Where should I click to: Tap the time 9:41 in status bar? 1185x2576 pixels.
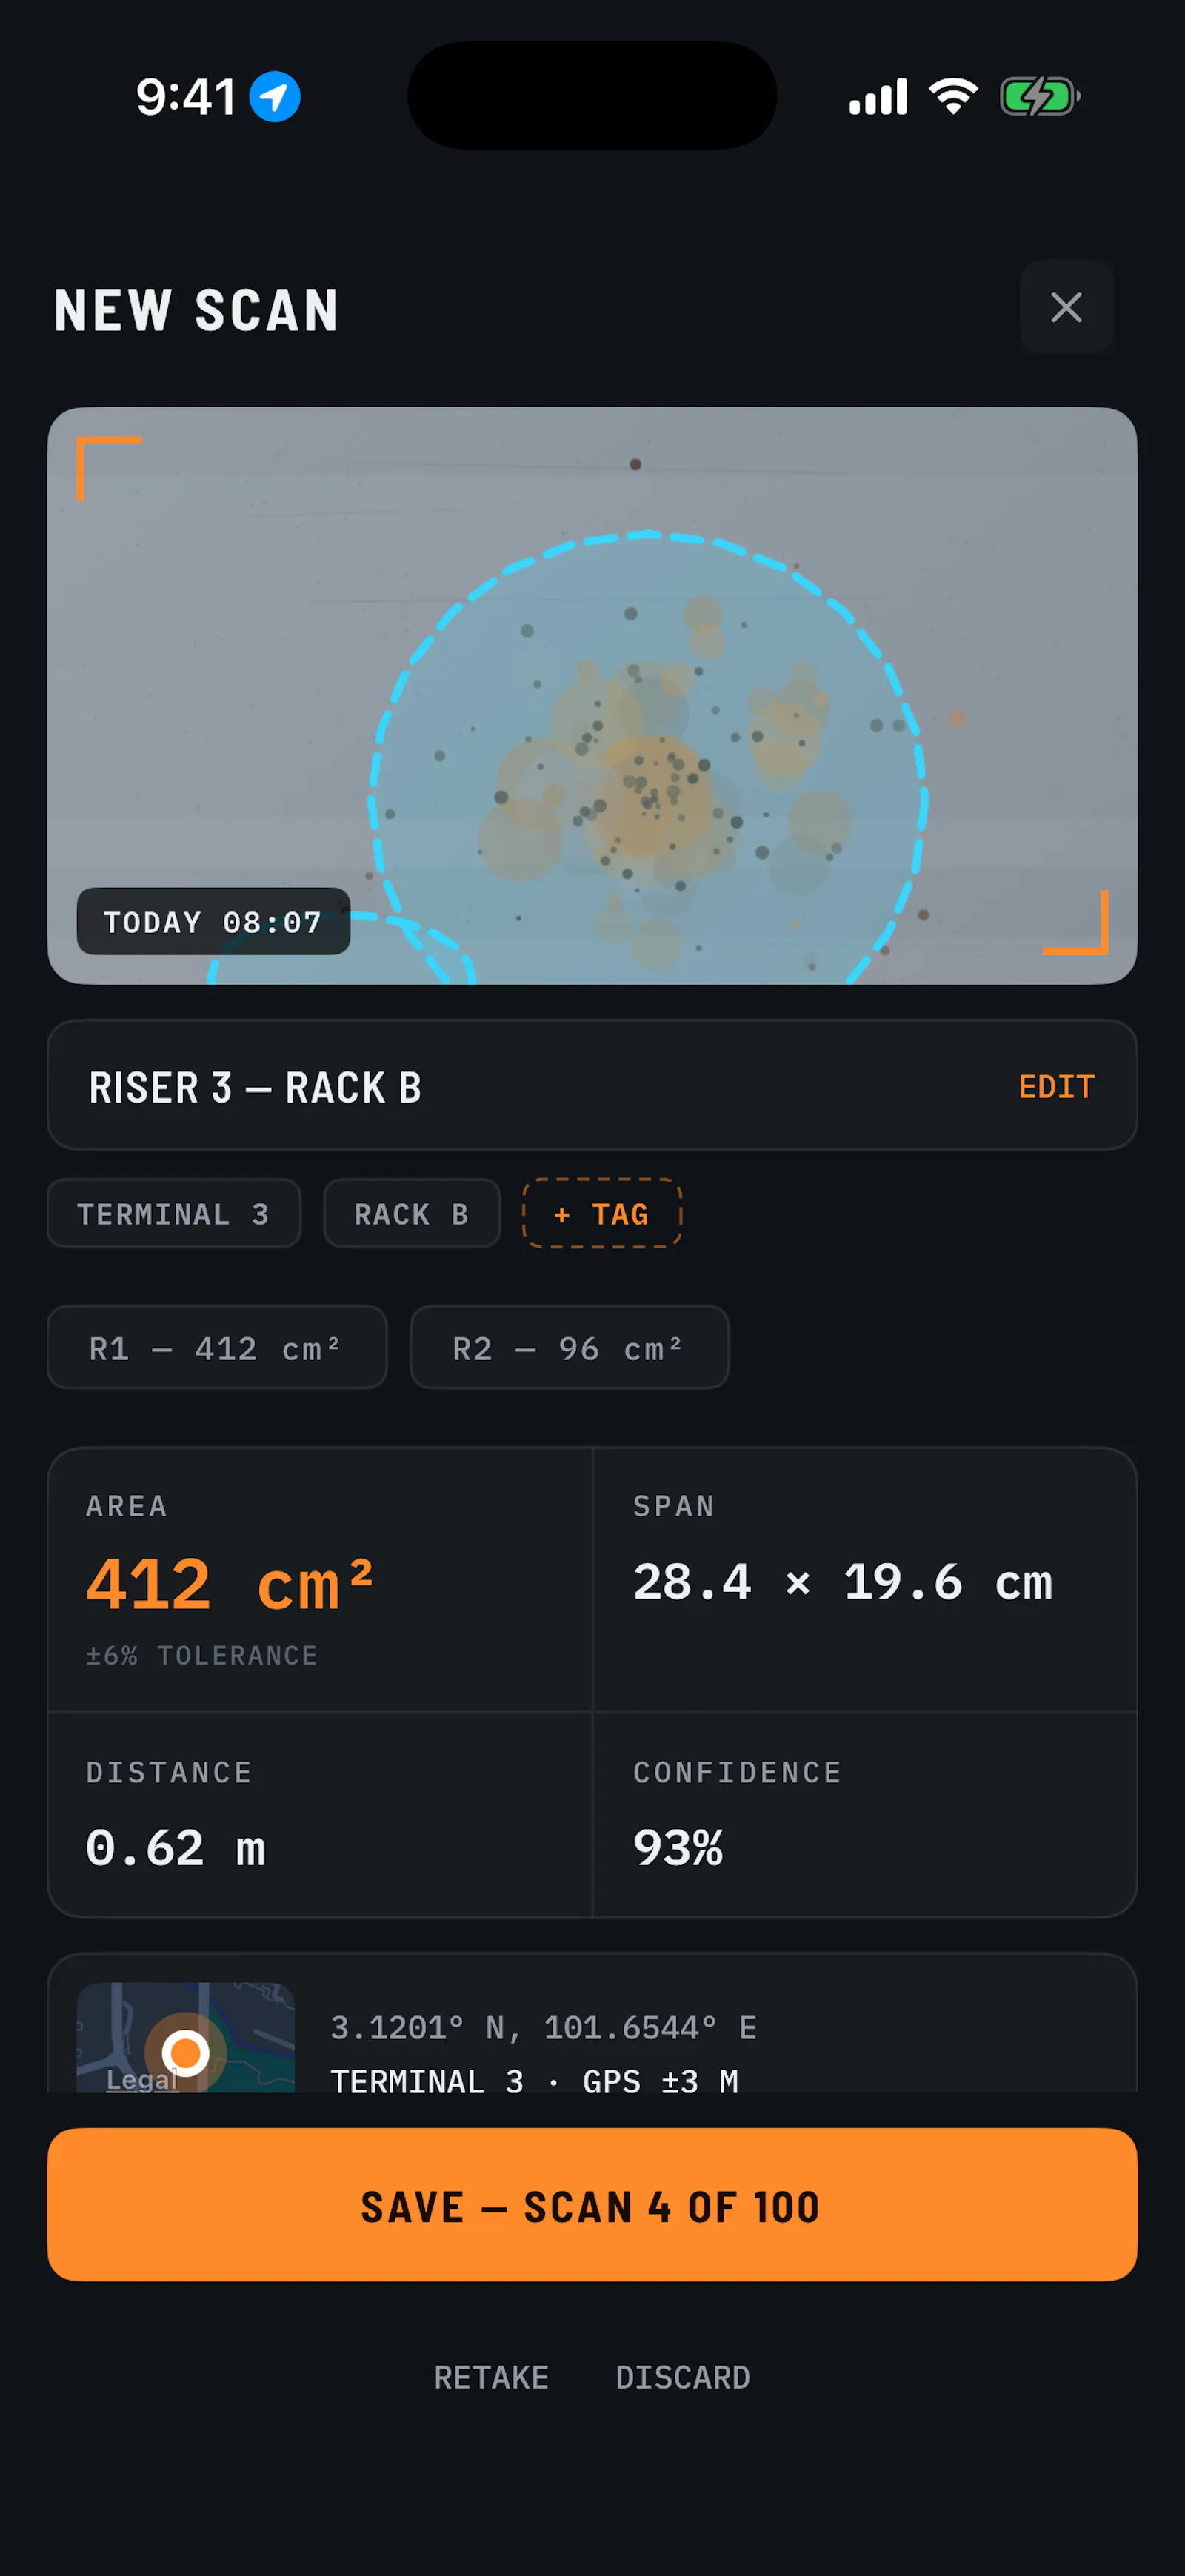pos(186,97)
